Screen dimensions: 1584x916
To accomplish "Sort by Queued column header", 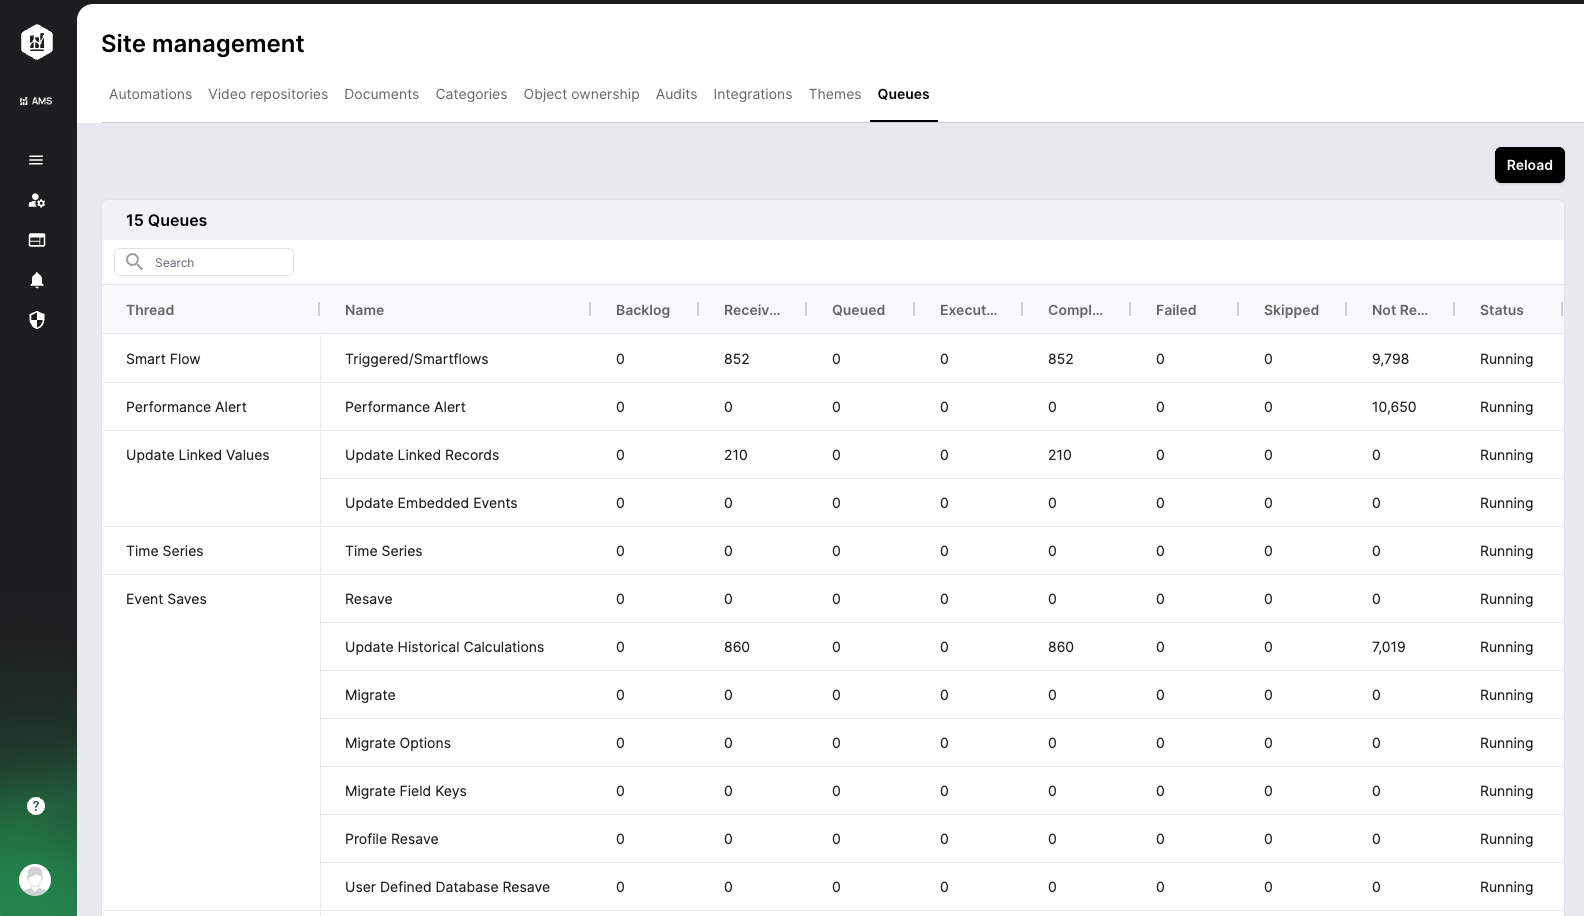I will click(x=858, y=310).
